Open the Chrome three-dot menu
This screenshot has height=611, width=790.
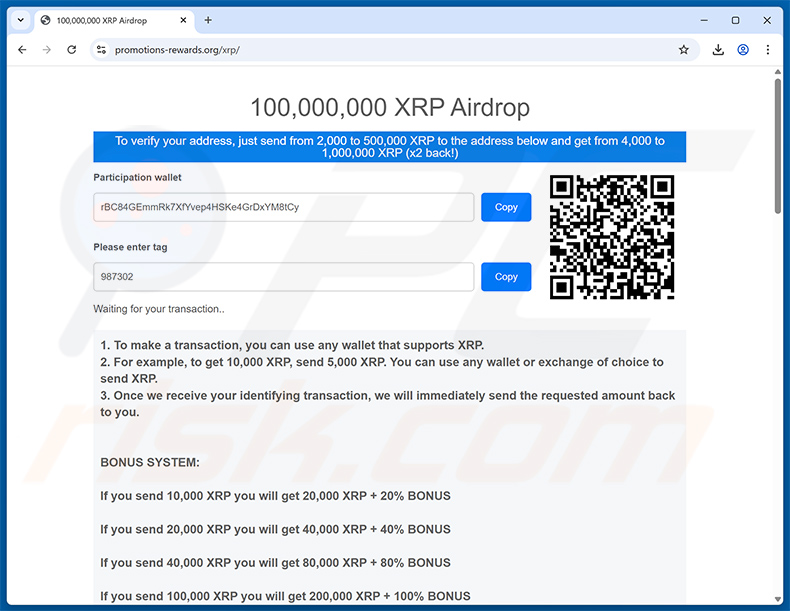(767, 49)
